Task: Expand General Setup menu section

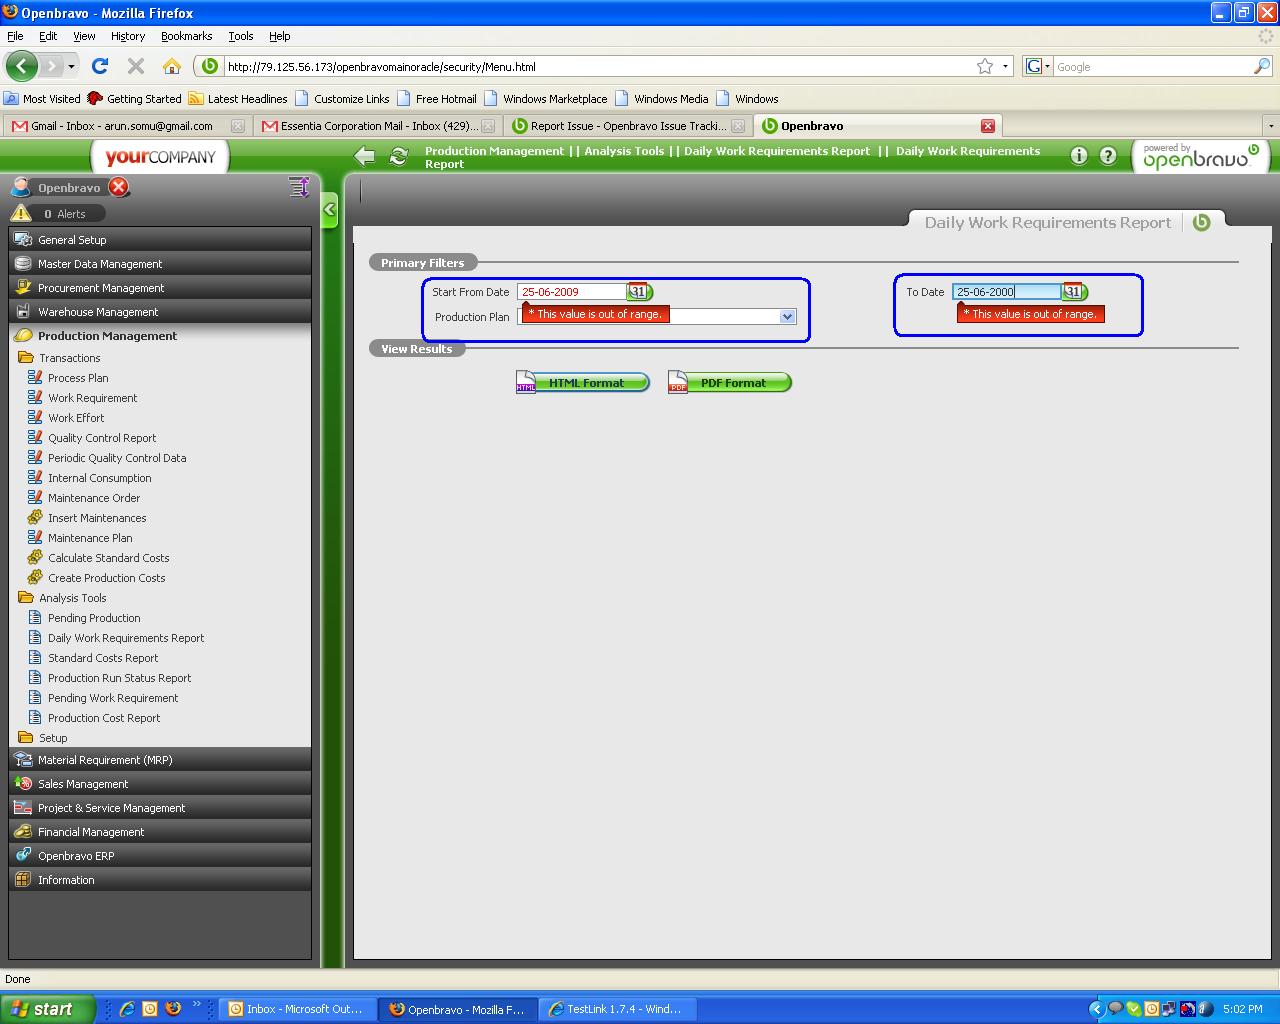Action: pos(160,240)
